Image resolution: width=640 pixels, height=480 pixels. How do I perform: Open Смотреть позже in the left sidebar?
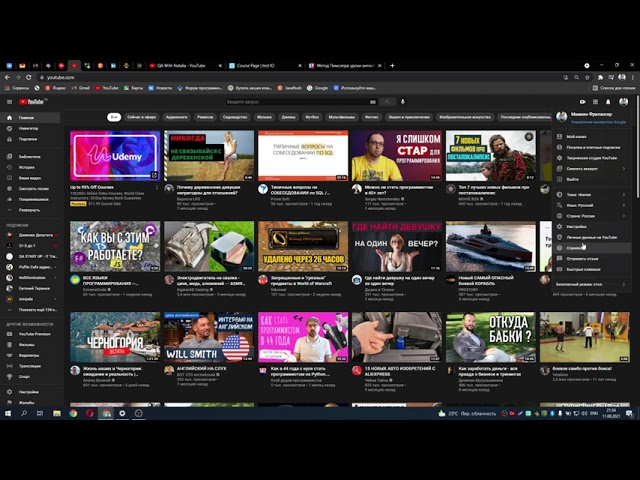click(31, 189)
